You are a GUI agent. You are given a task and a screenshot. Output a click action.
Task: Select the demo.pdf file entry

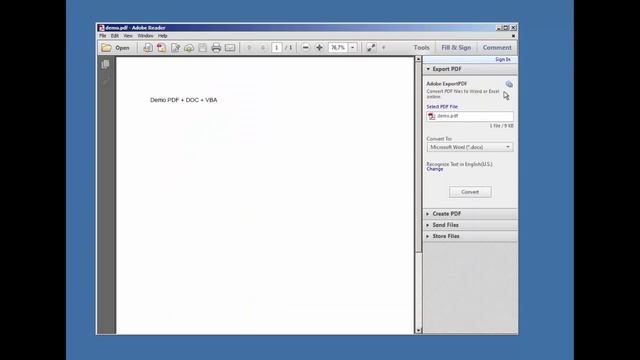[x=470, y=116]
